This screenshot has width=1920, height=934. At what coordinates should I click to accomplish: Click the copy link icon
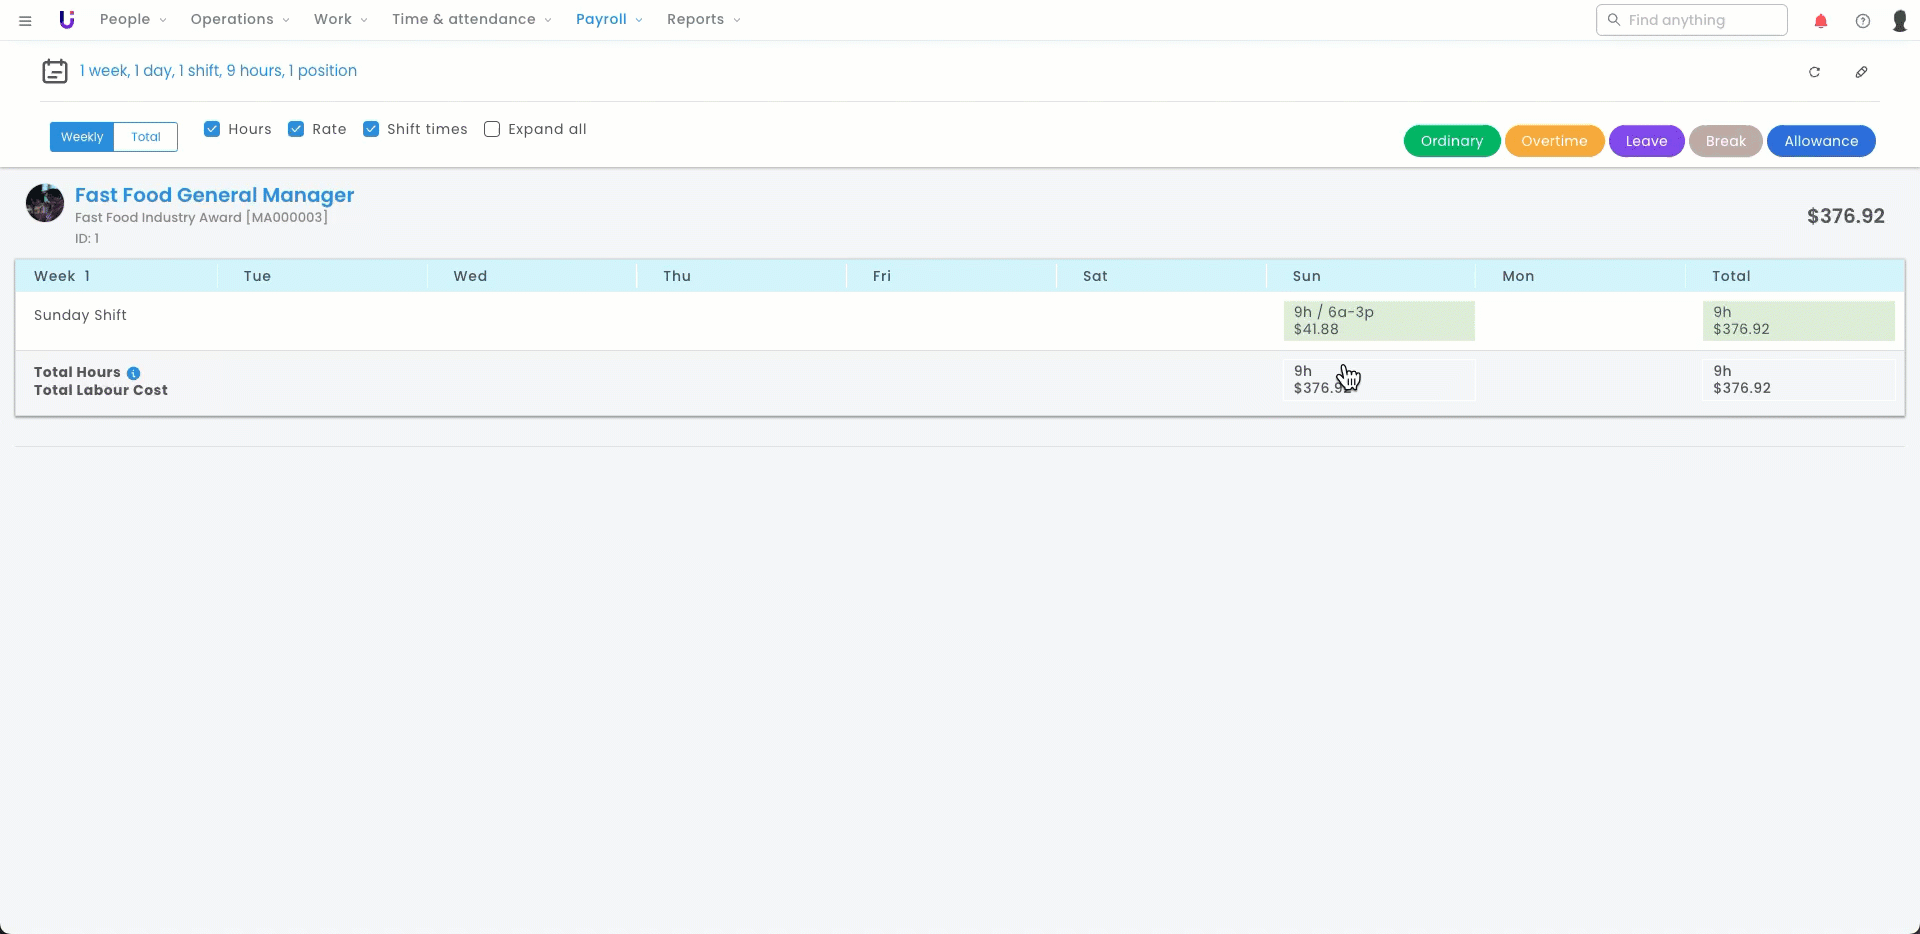pos(1861,72)
